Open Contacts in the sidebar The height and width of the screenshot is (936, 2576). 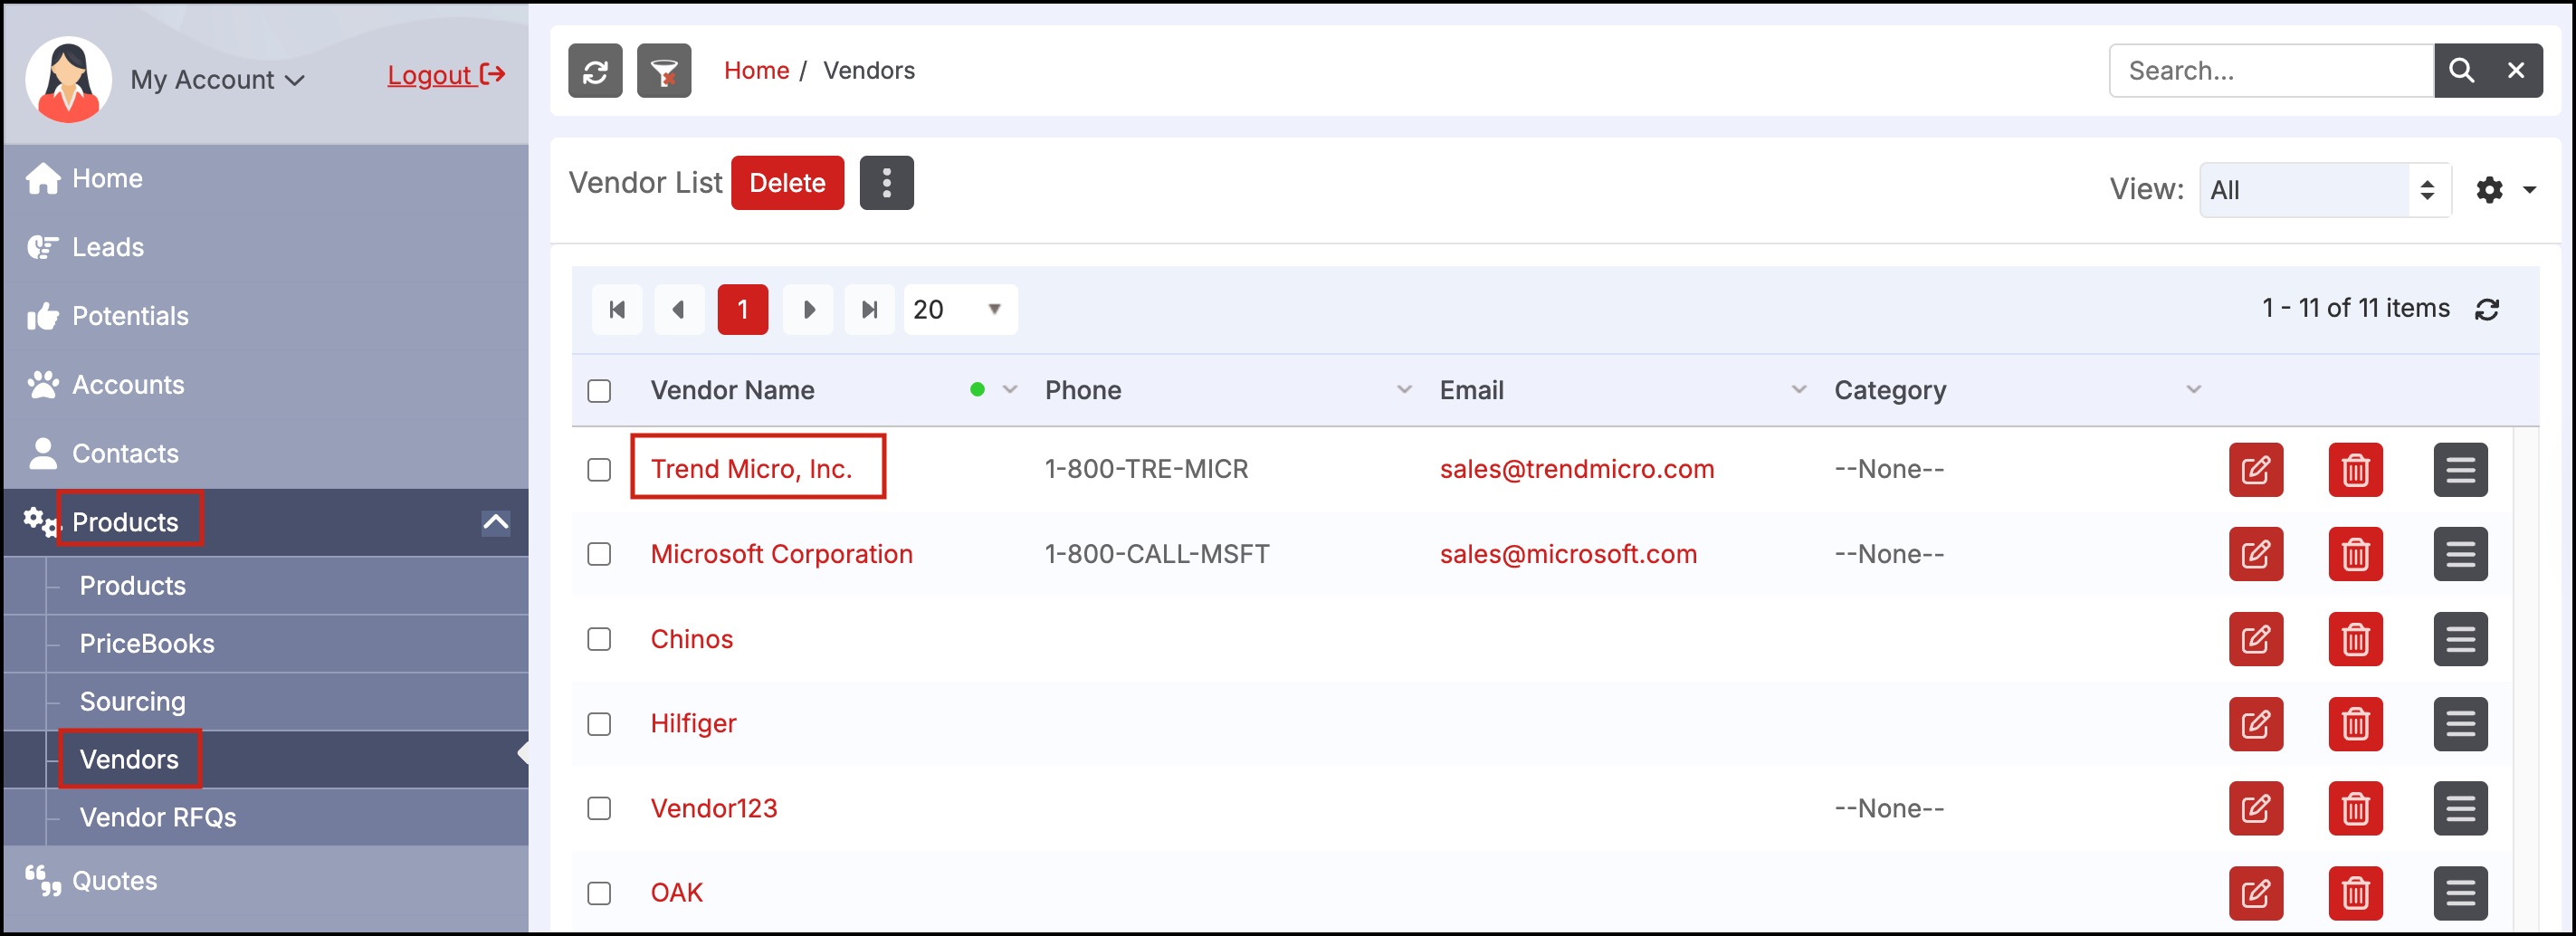[x=266, y=454]
